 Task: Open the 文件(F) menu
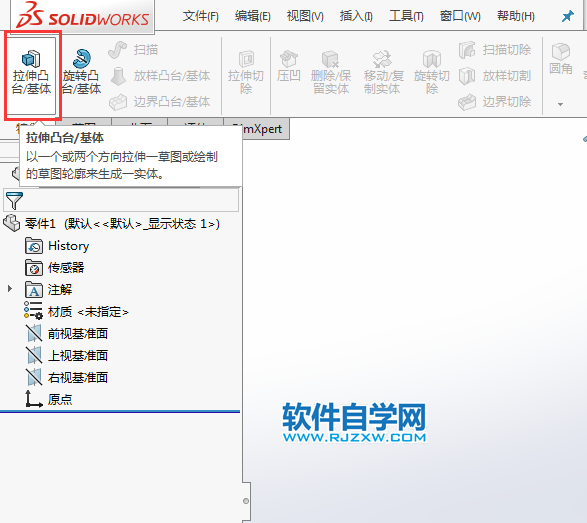click(201, 16)
